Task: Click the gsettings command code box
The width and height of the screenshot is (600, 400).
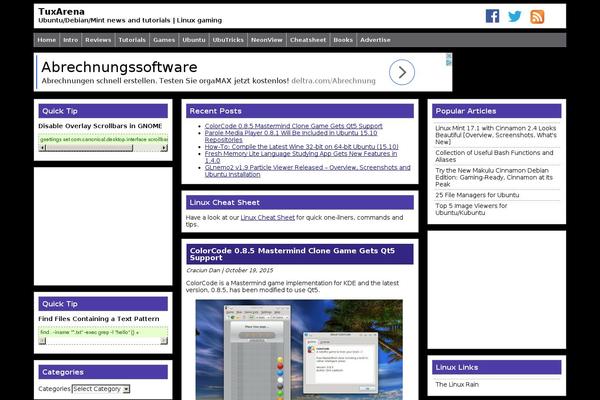Action: (103, 139)
